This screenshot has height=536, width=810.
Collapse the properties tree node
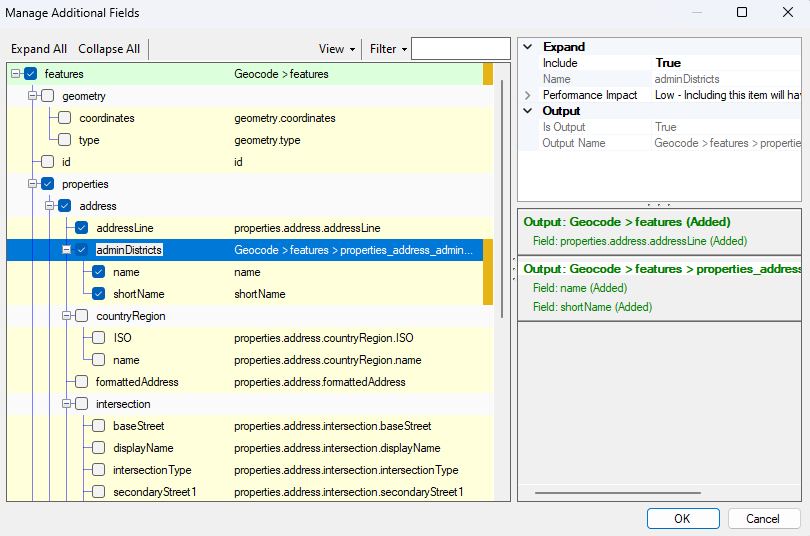coord(33,184)
